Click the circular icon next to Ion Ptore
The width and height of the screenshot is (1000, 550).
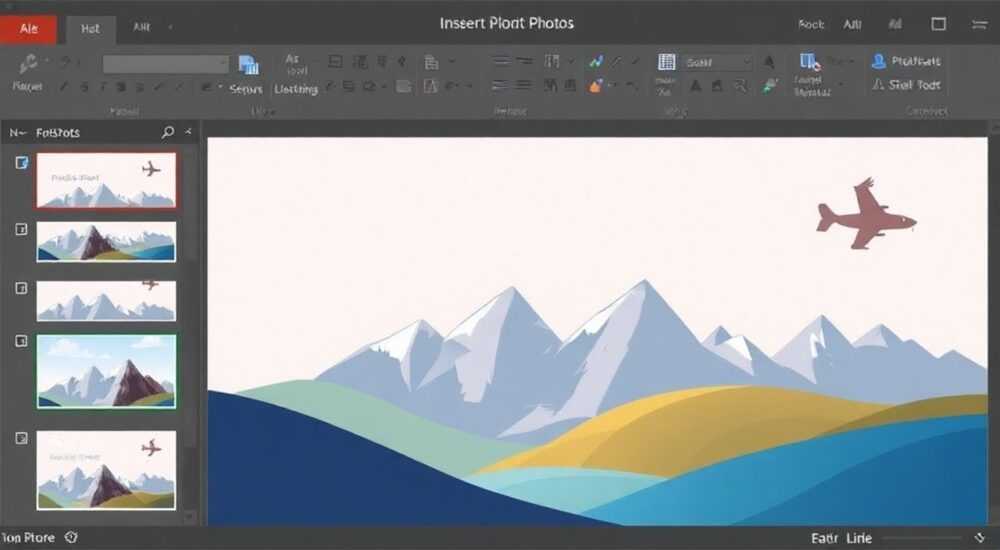(71, 537)
